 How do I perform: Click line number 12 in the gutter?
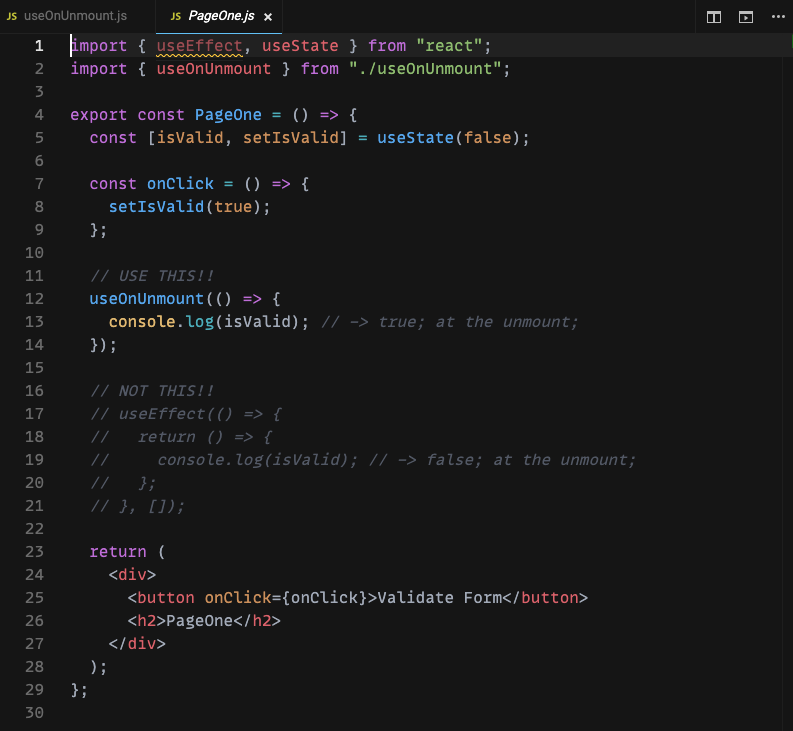[34, 299]
